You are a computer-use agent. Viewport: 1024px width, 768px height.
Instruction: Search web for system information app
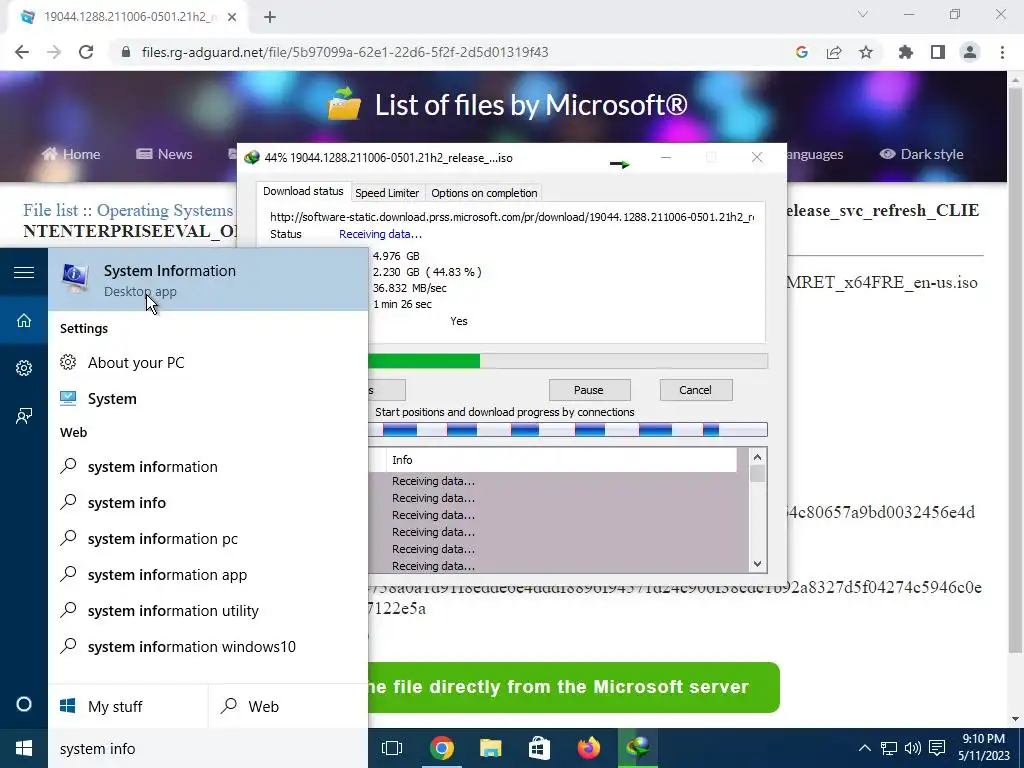click(x=208, y=575)
